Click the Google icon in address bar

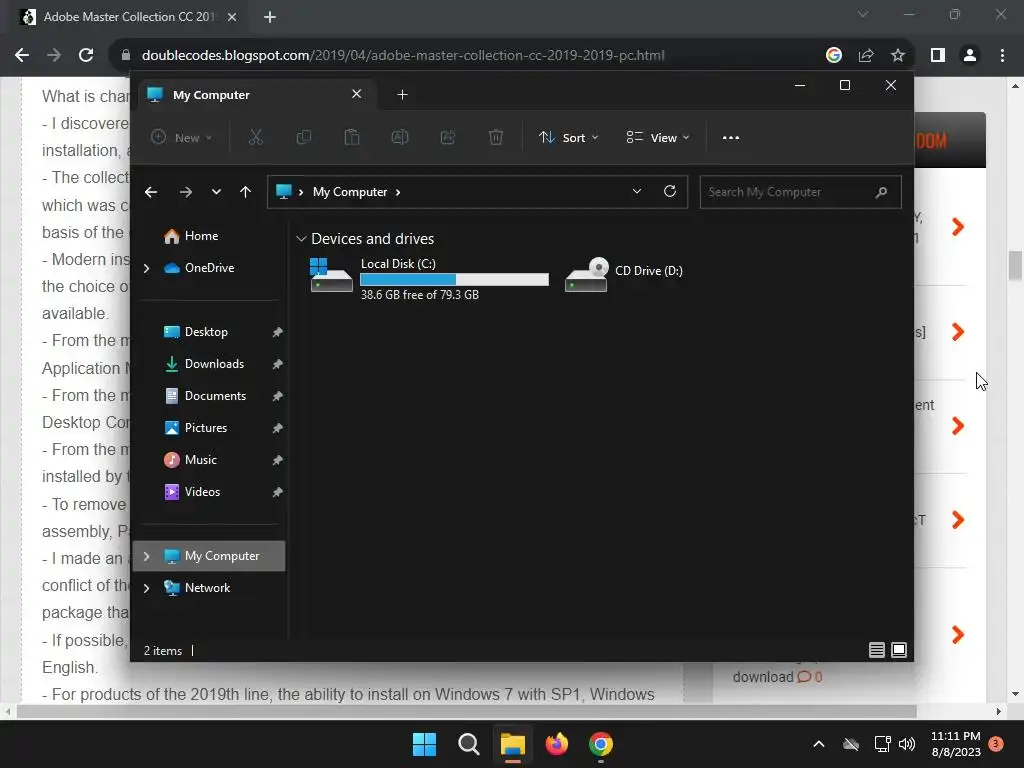point(834,56)
